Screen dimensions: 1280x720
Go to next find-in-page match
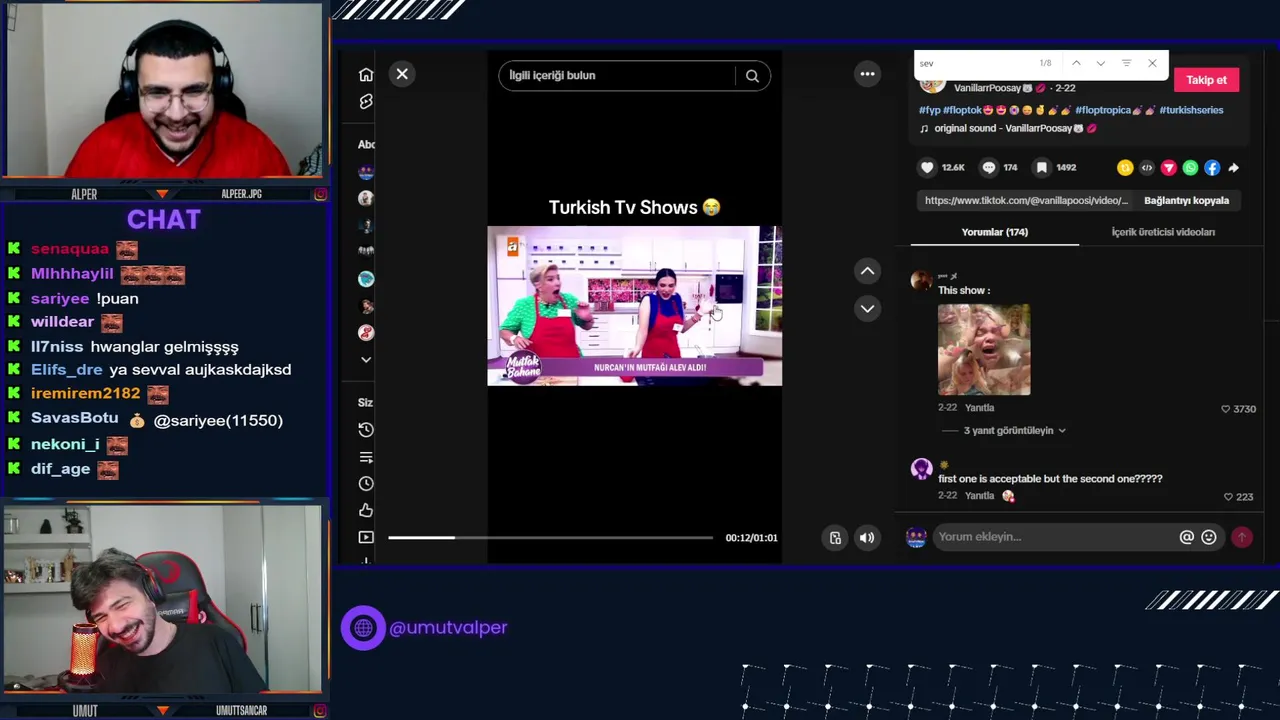(x=1100, y=63)
